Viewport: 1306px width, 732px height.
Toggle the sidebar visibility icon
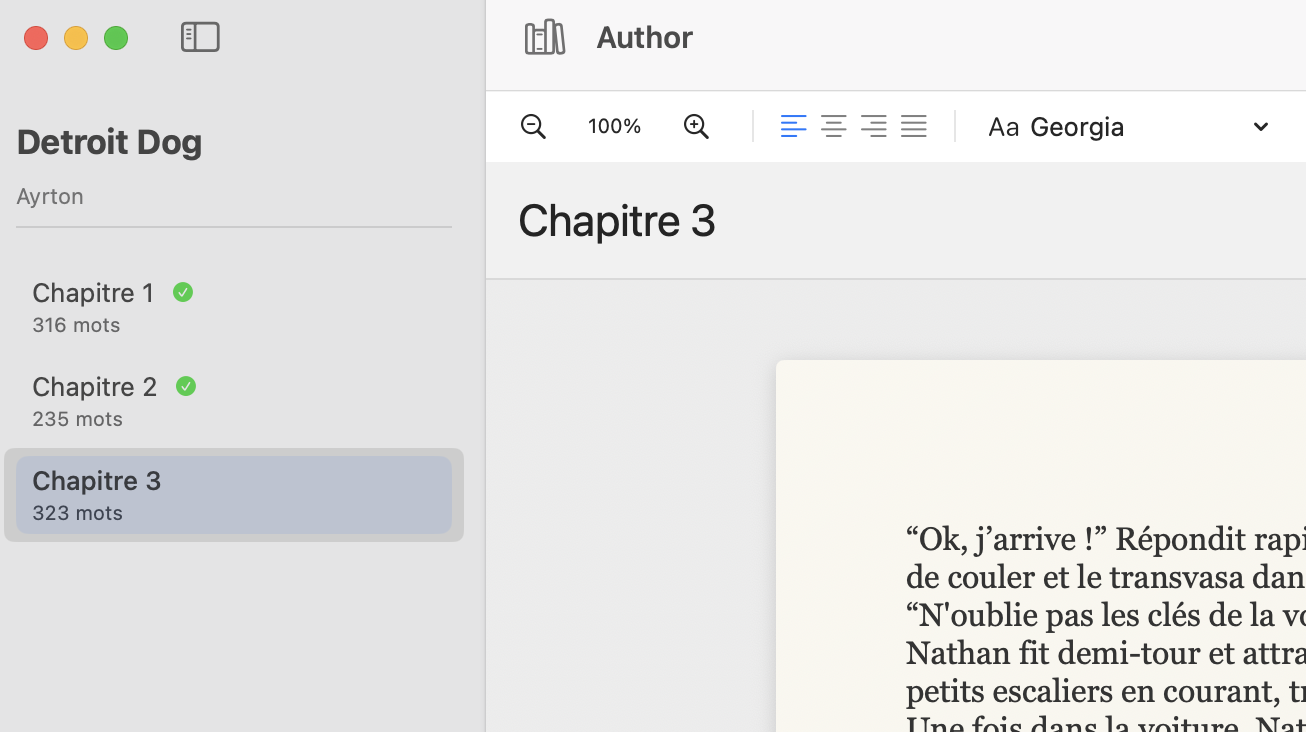click(200, 37)
